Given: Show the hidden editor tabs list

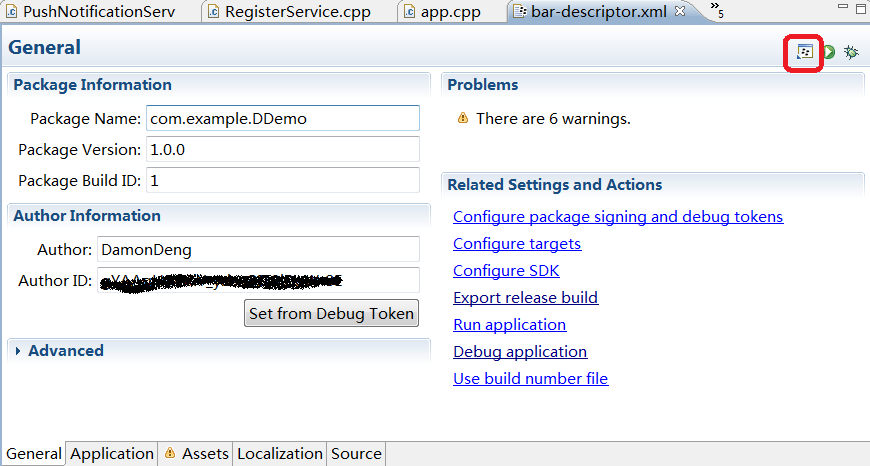Looking at the screenshot, I should [x=716, y=10].
